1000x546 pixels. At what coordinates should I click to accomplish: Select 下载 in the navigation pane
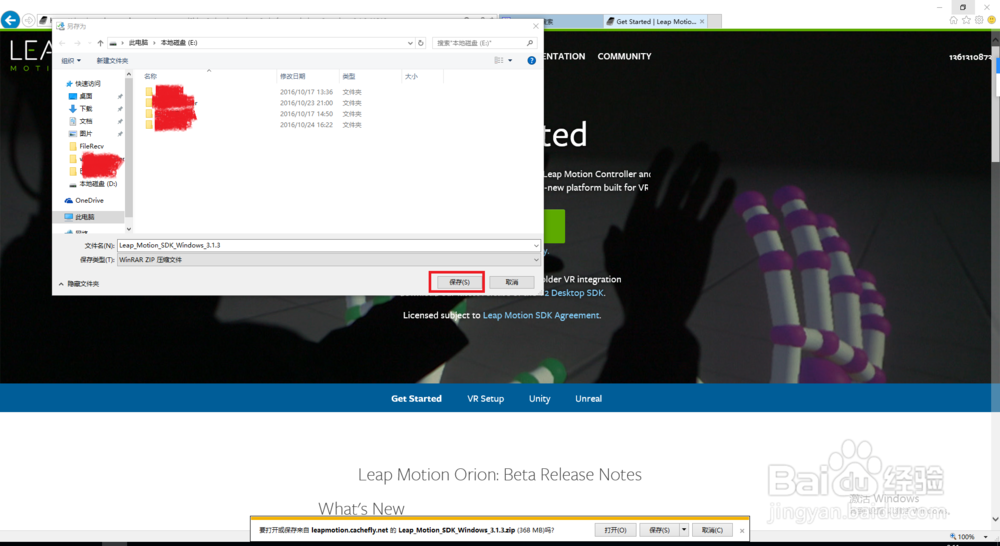(85, 108)
